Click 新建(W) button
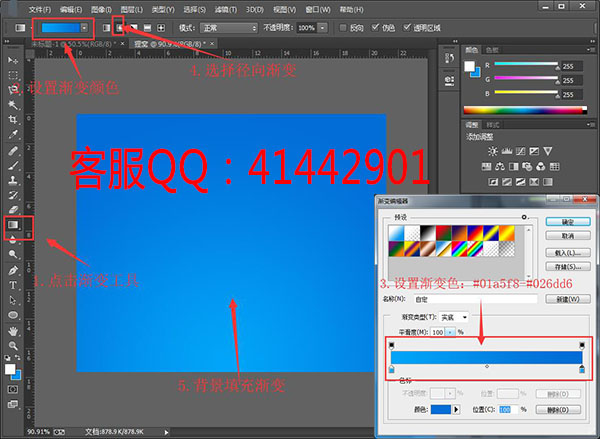The image size is (600, 439). tap(568, 299)
